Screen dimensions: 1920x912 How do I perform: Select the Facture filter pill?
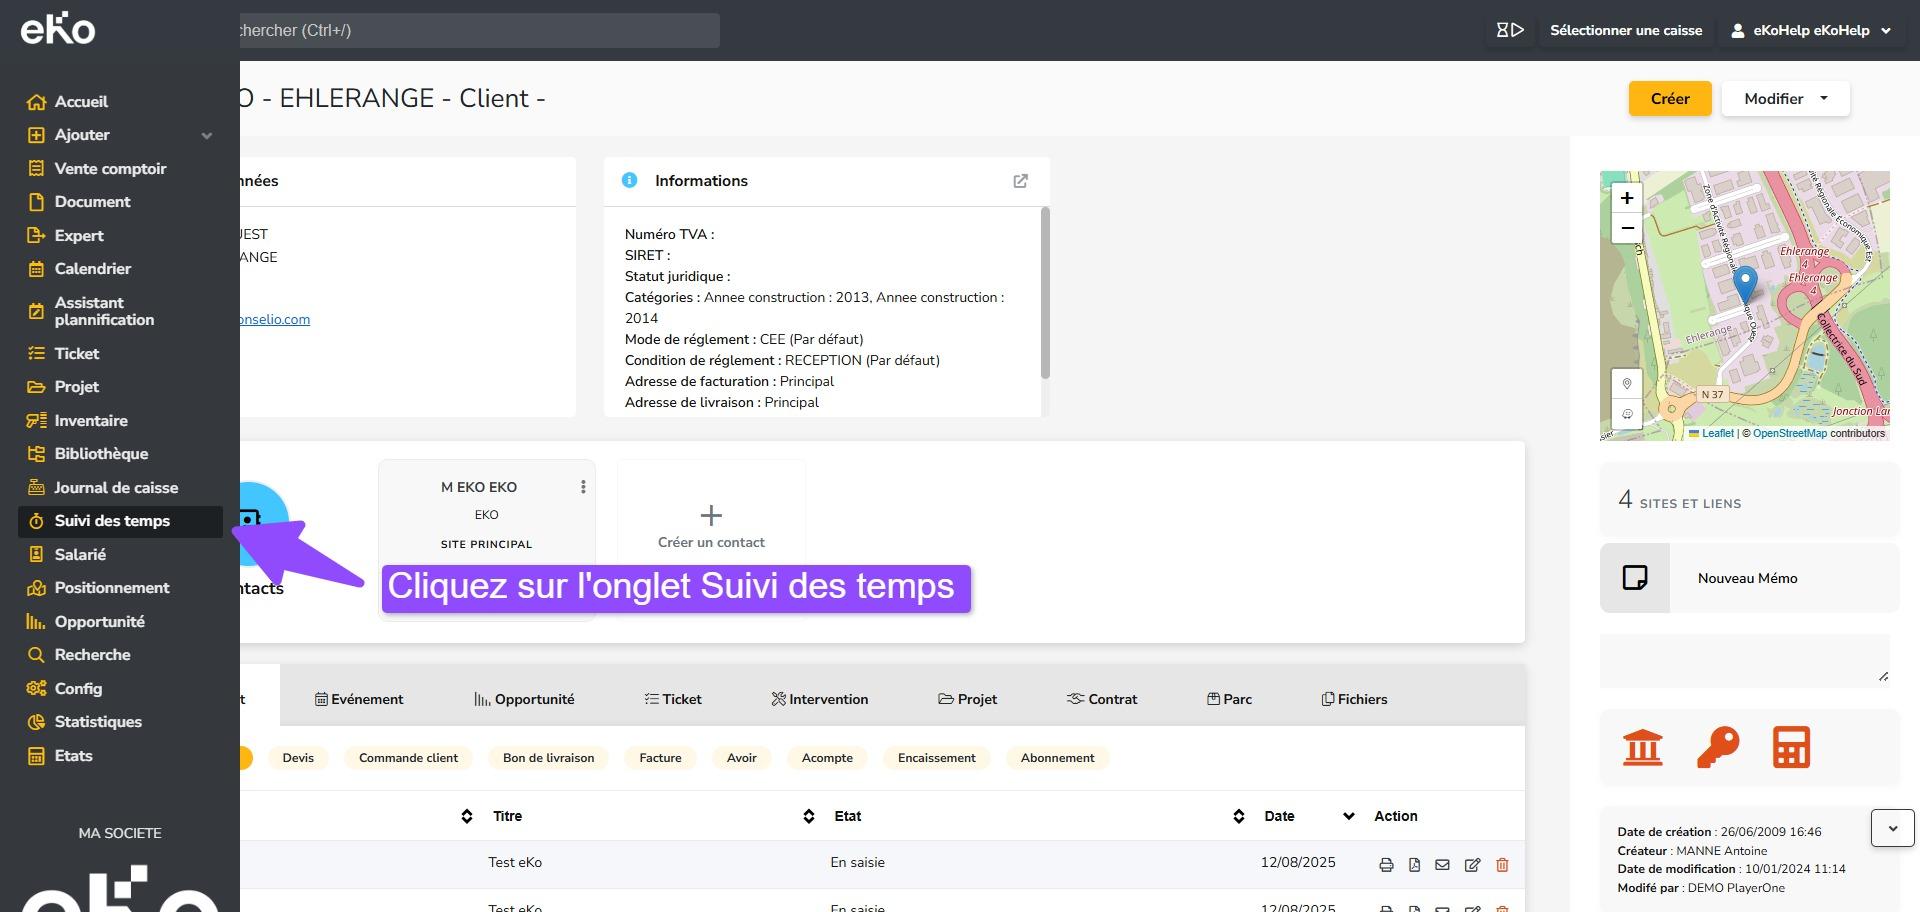tap(660, 758)
